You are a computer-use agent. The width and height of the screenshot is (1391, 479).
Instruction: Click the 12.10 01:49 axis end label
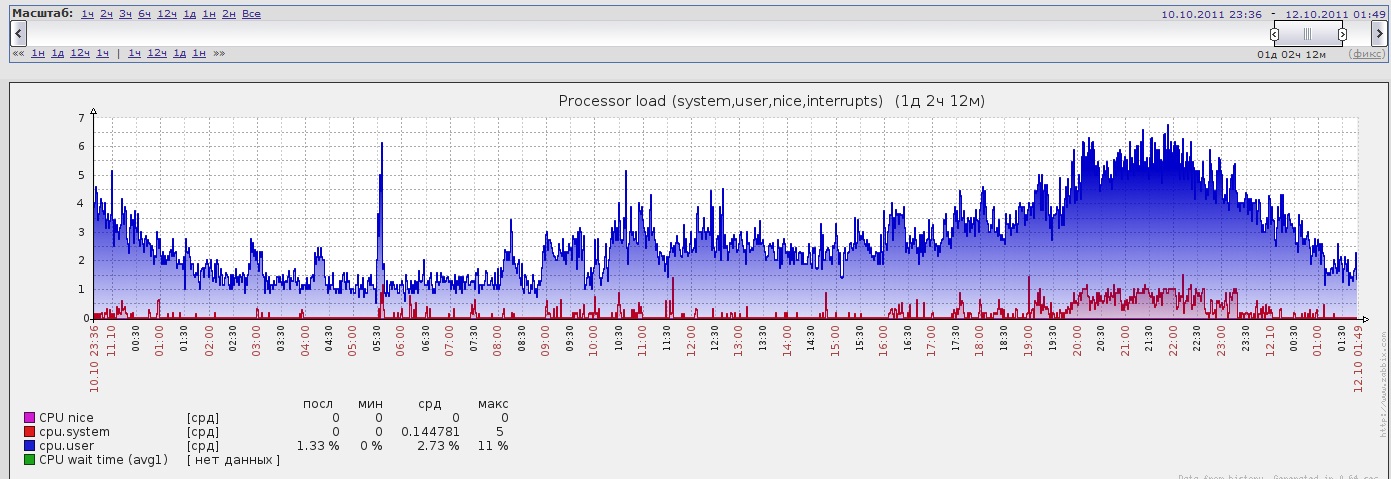point(1358,358)
